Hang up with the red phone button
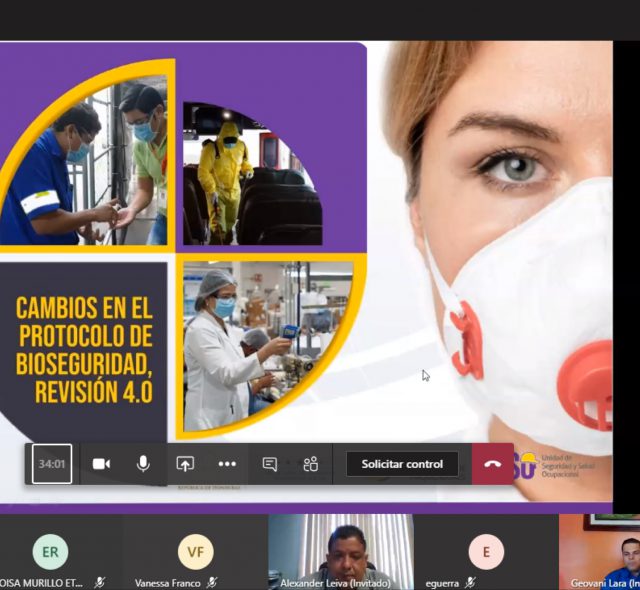 pyautogui.click(x=492, y=464)
